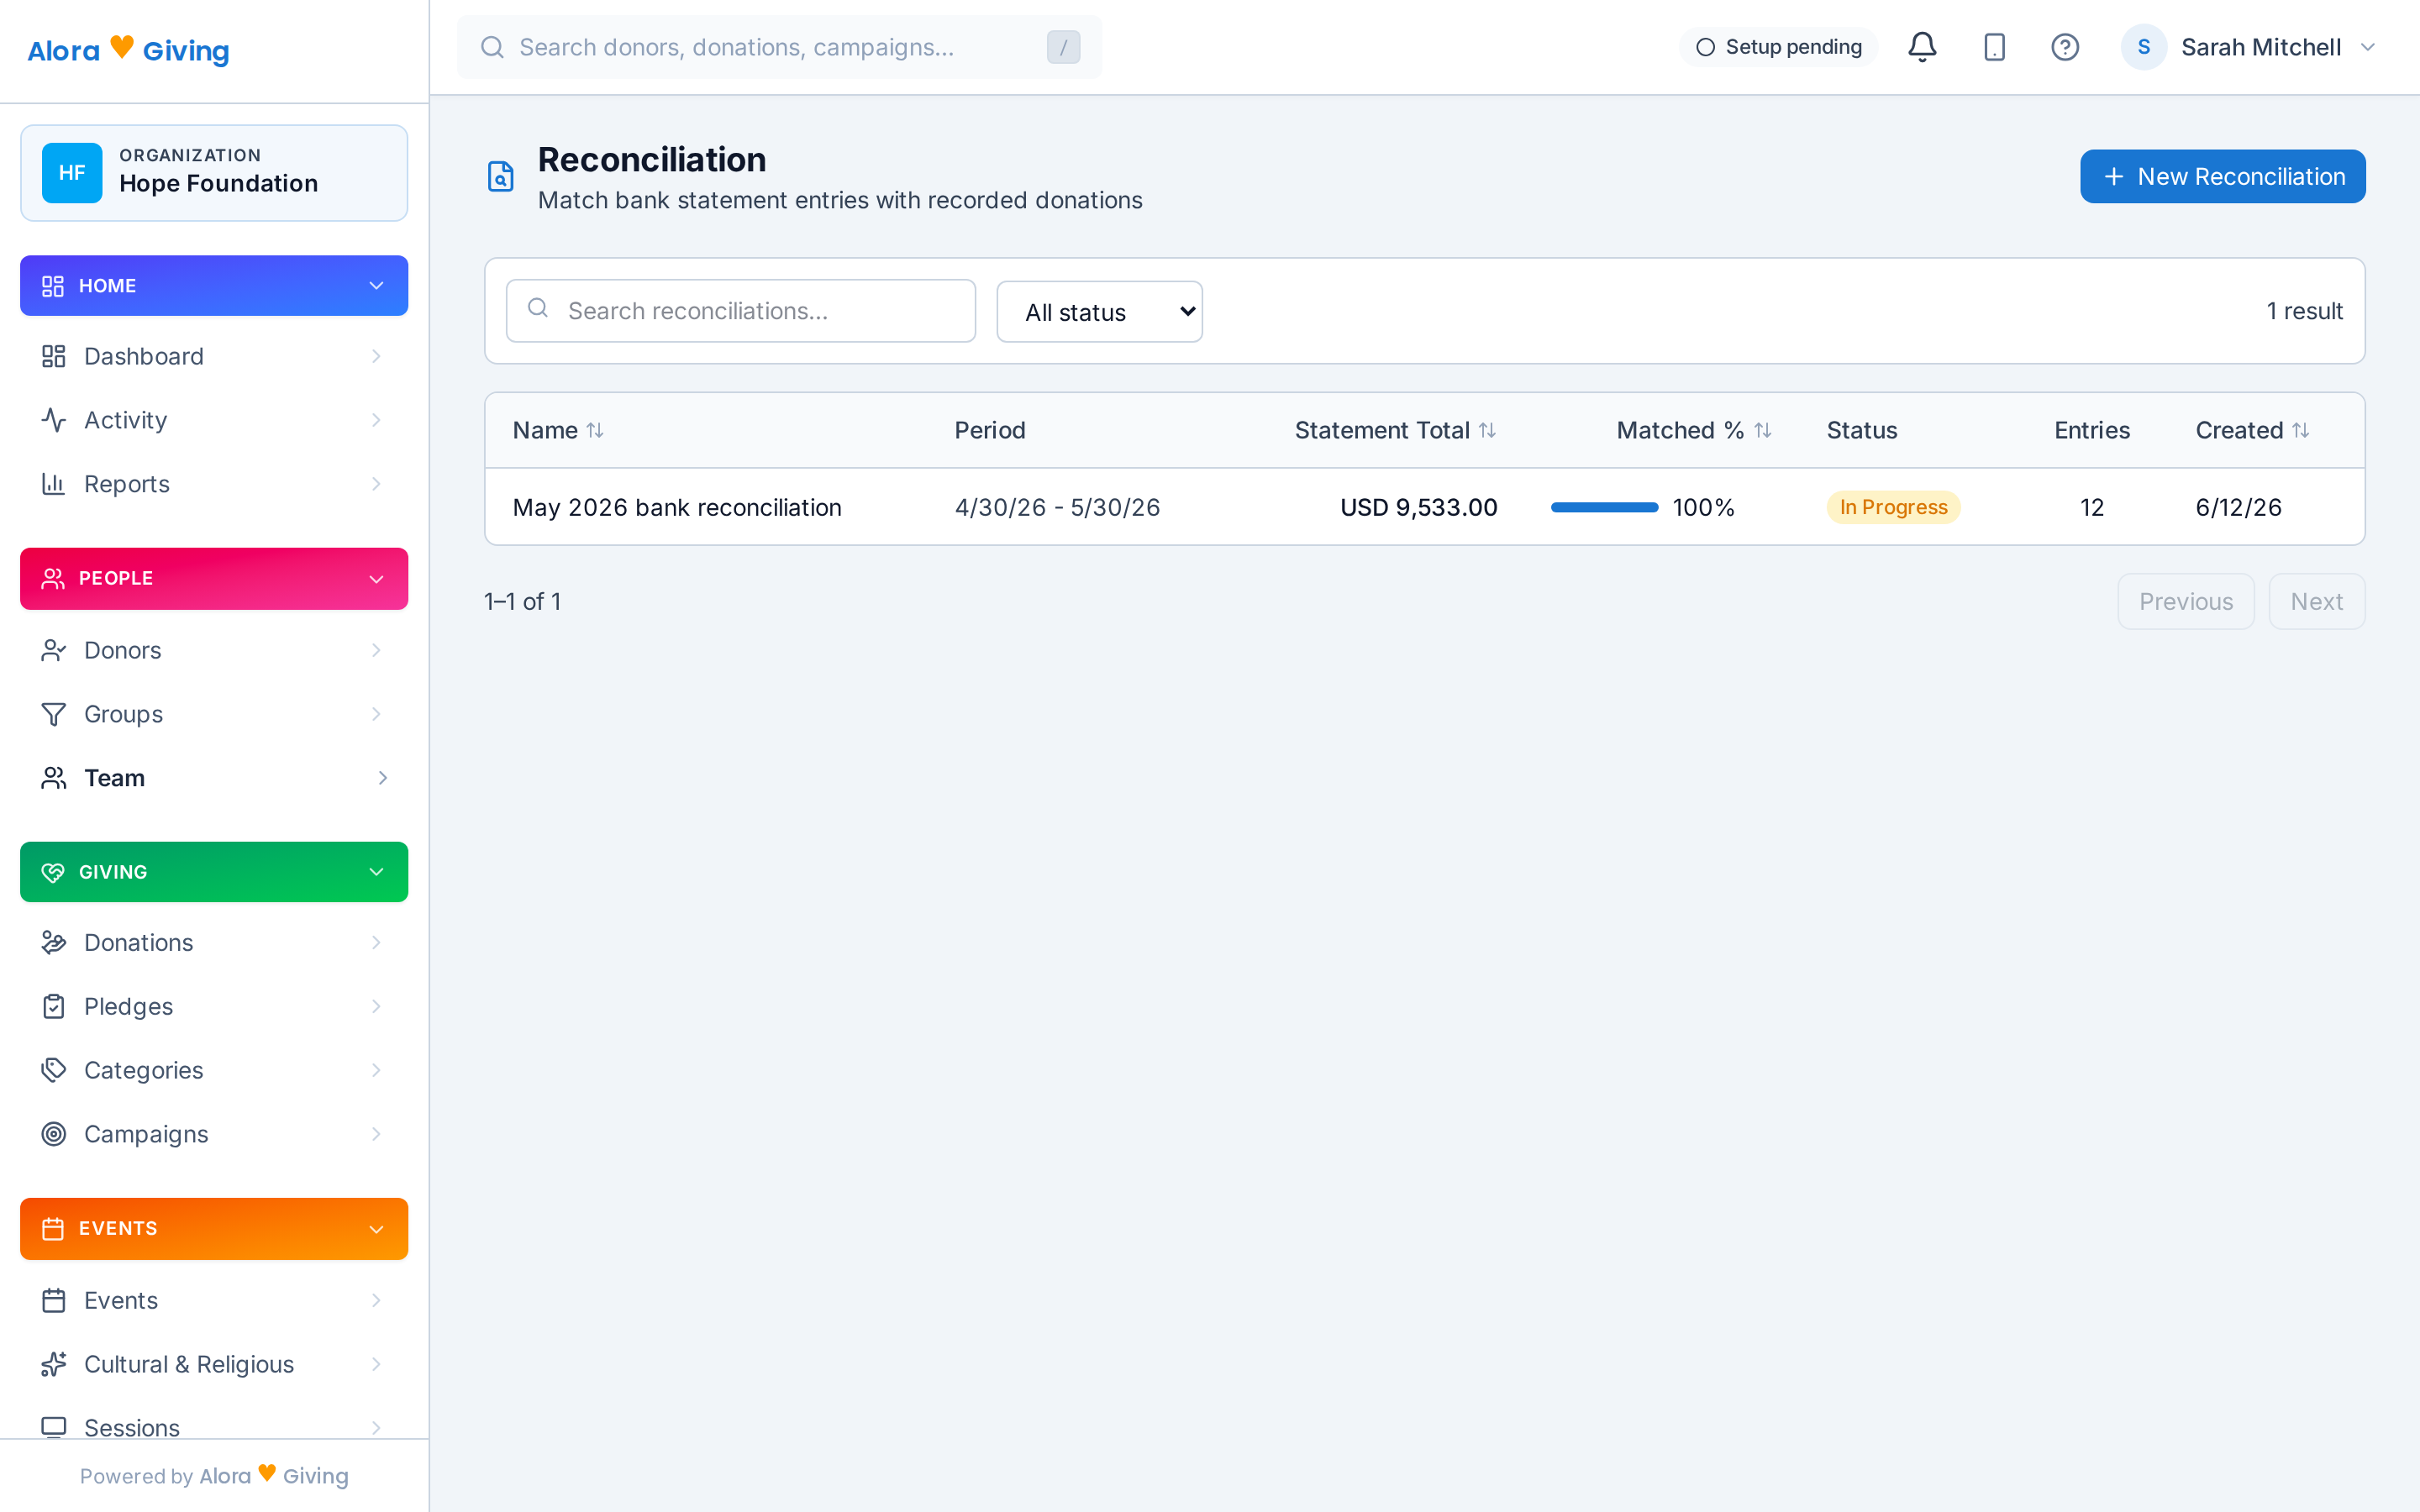Click the Categories tag icon
Screen dimensions: 2420x1512
54,1070
